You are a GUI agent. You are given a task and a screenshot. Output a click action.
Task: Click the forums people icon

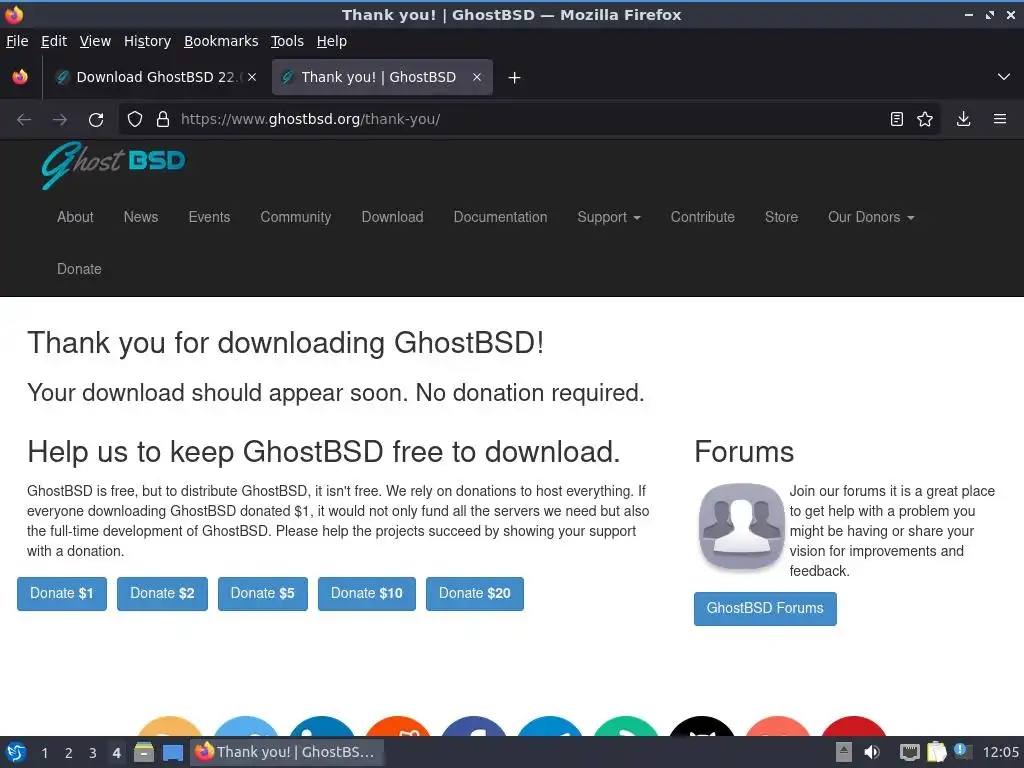click(741, 527)
